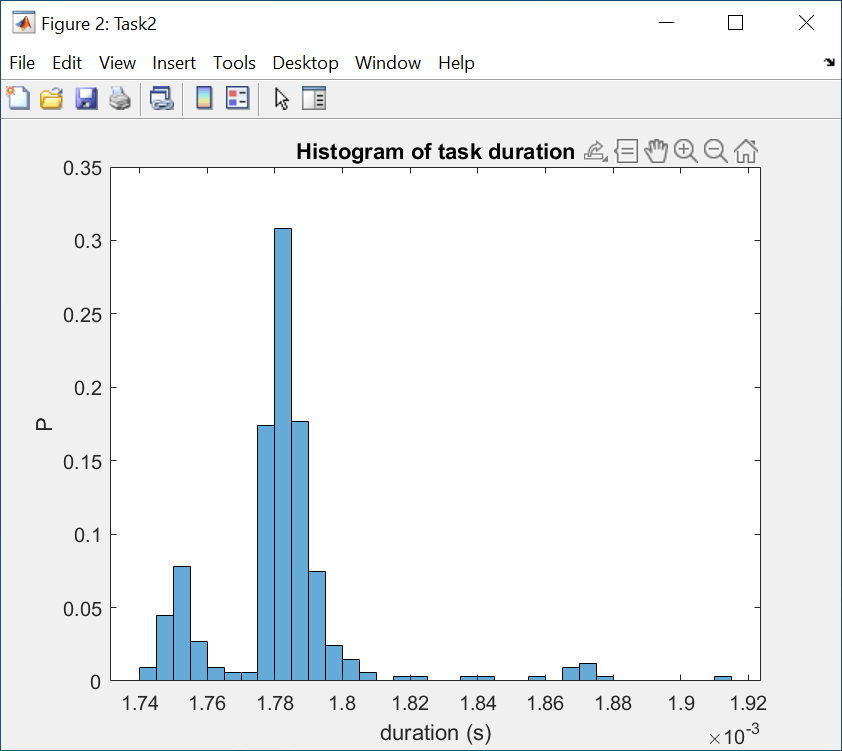
Task: Activate the Link Plot tool
Action: 162,98
